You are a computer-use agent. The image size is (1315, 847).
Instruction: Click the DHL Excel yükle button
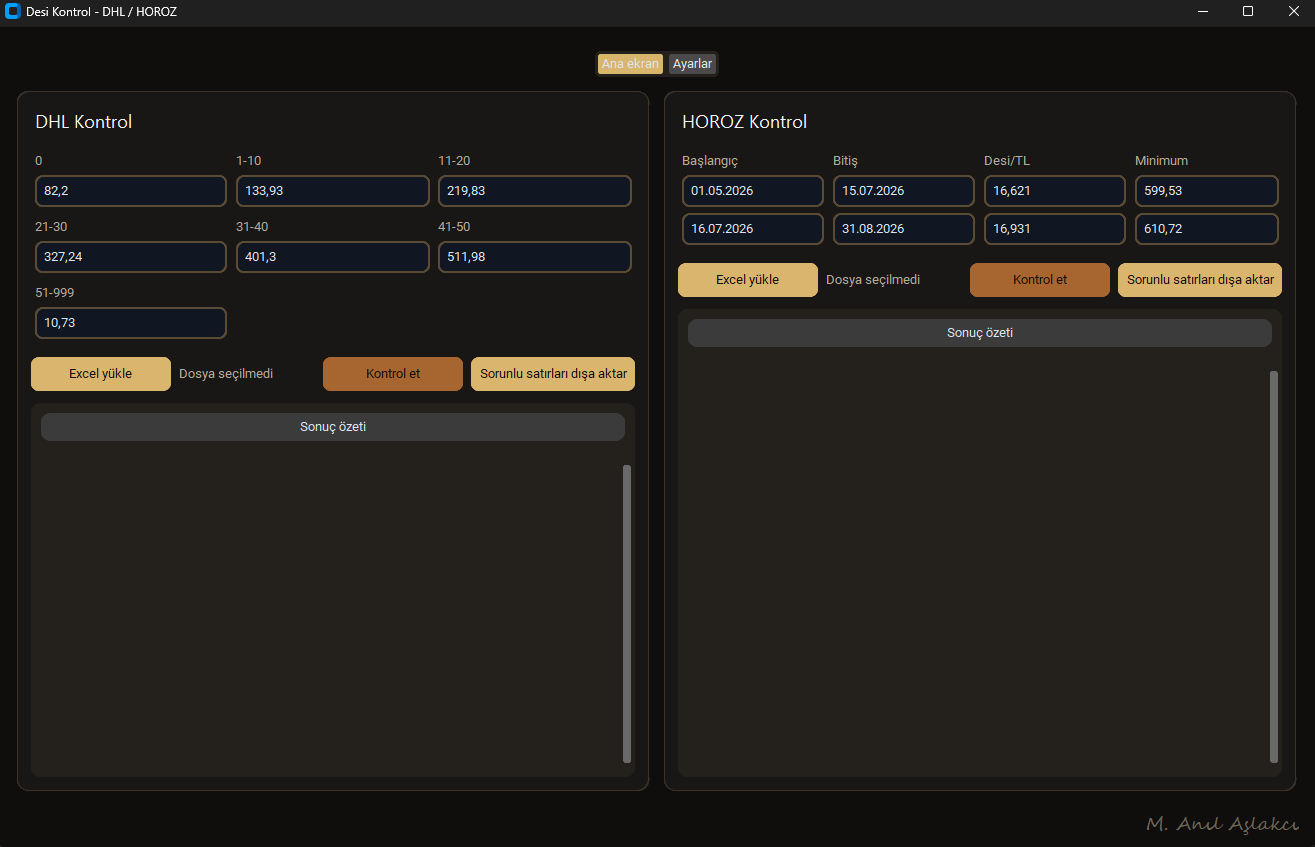tap(101, 374)
